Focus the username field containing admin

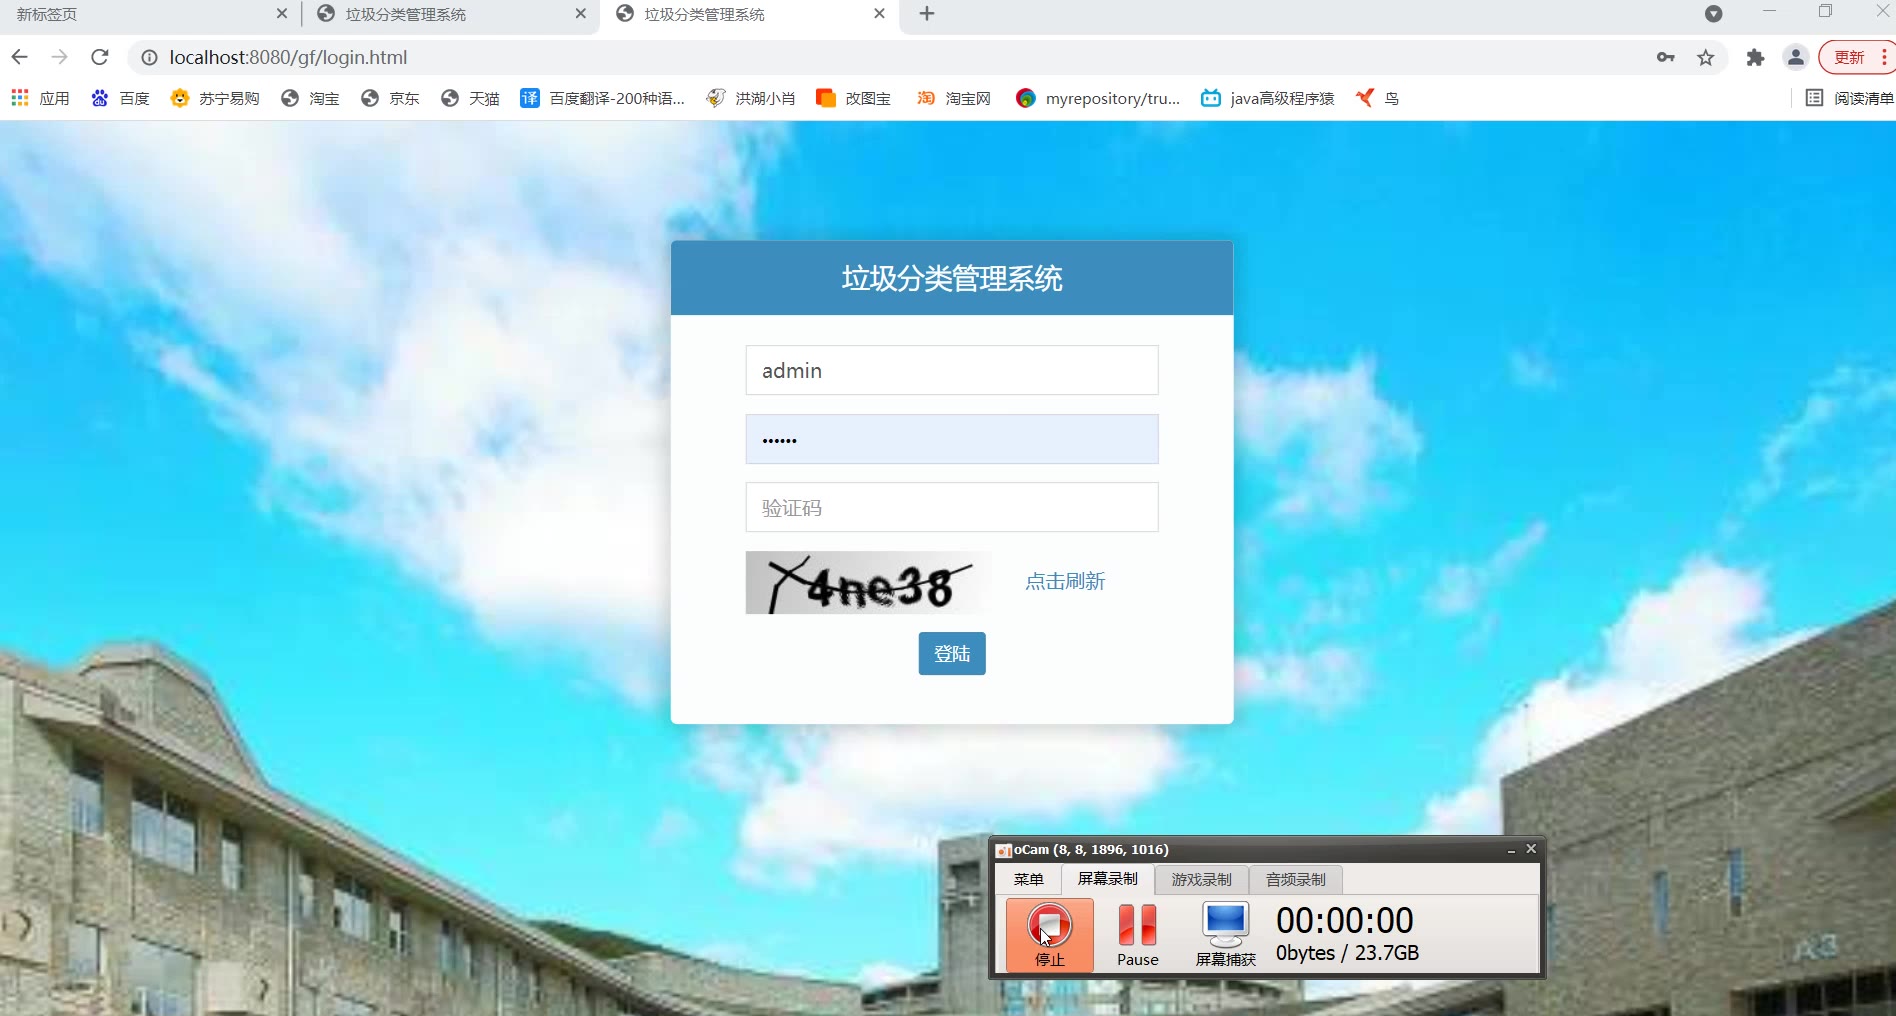[x=952, y=370]
